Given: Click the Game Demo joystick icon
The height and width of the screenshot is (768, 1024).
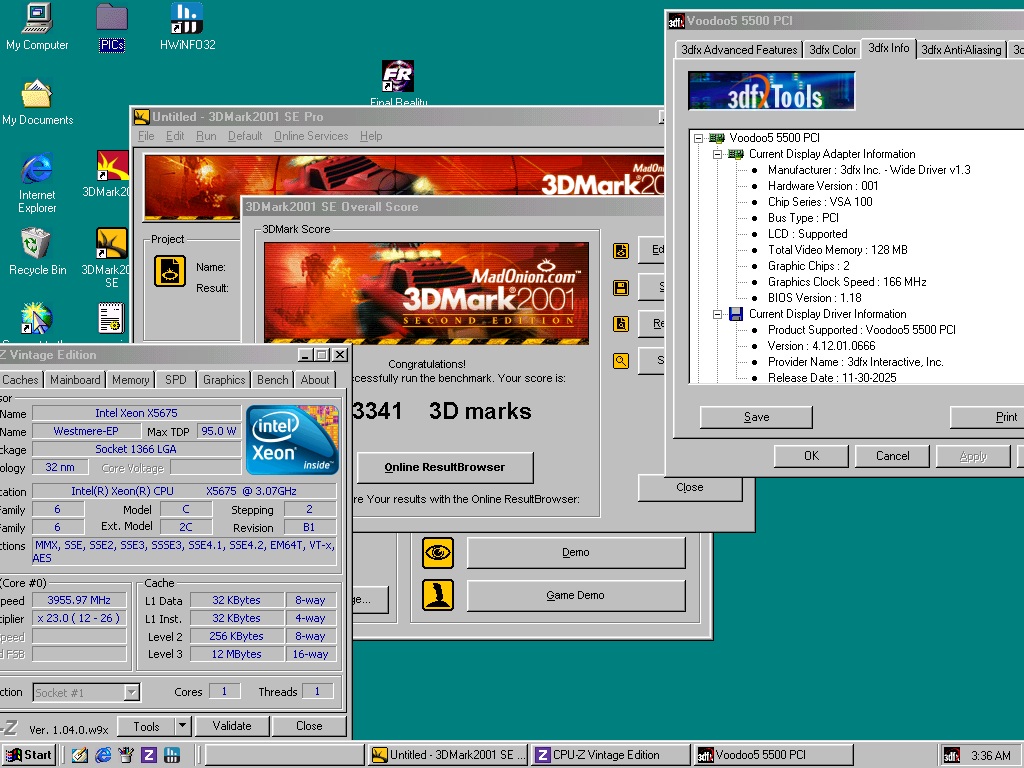Looking at the screenshot, I should [438, 595].
